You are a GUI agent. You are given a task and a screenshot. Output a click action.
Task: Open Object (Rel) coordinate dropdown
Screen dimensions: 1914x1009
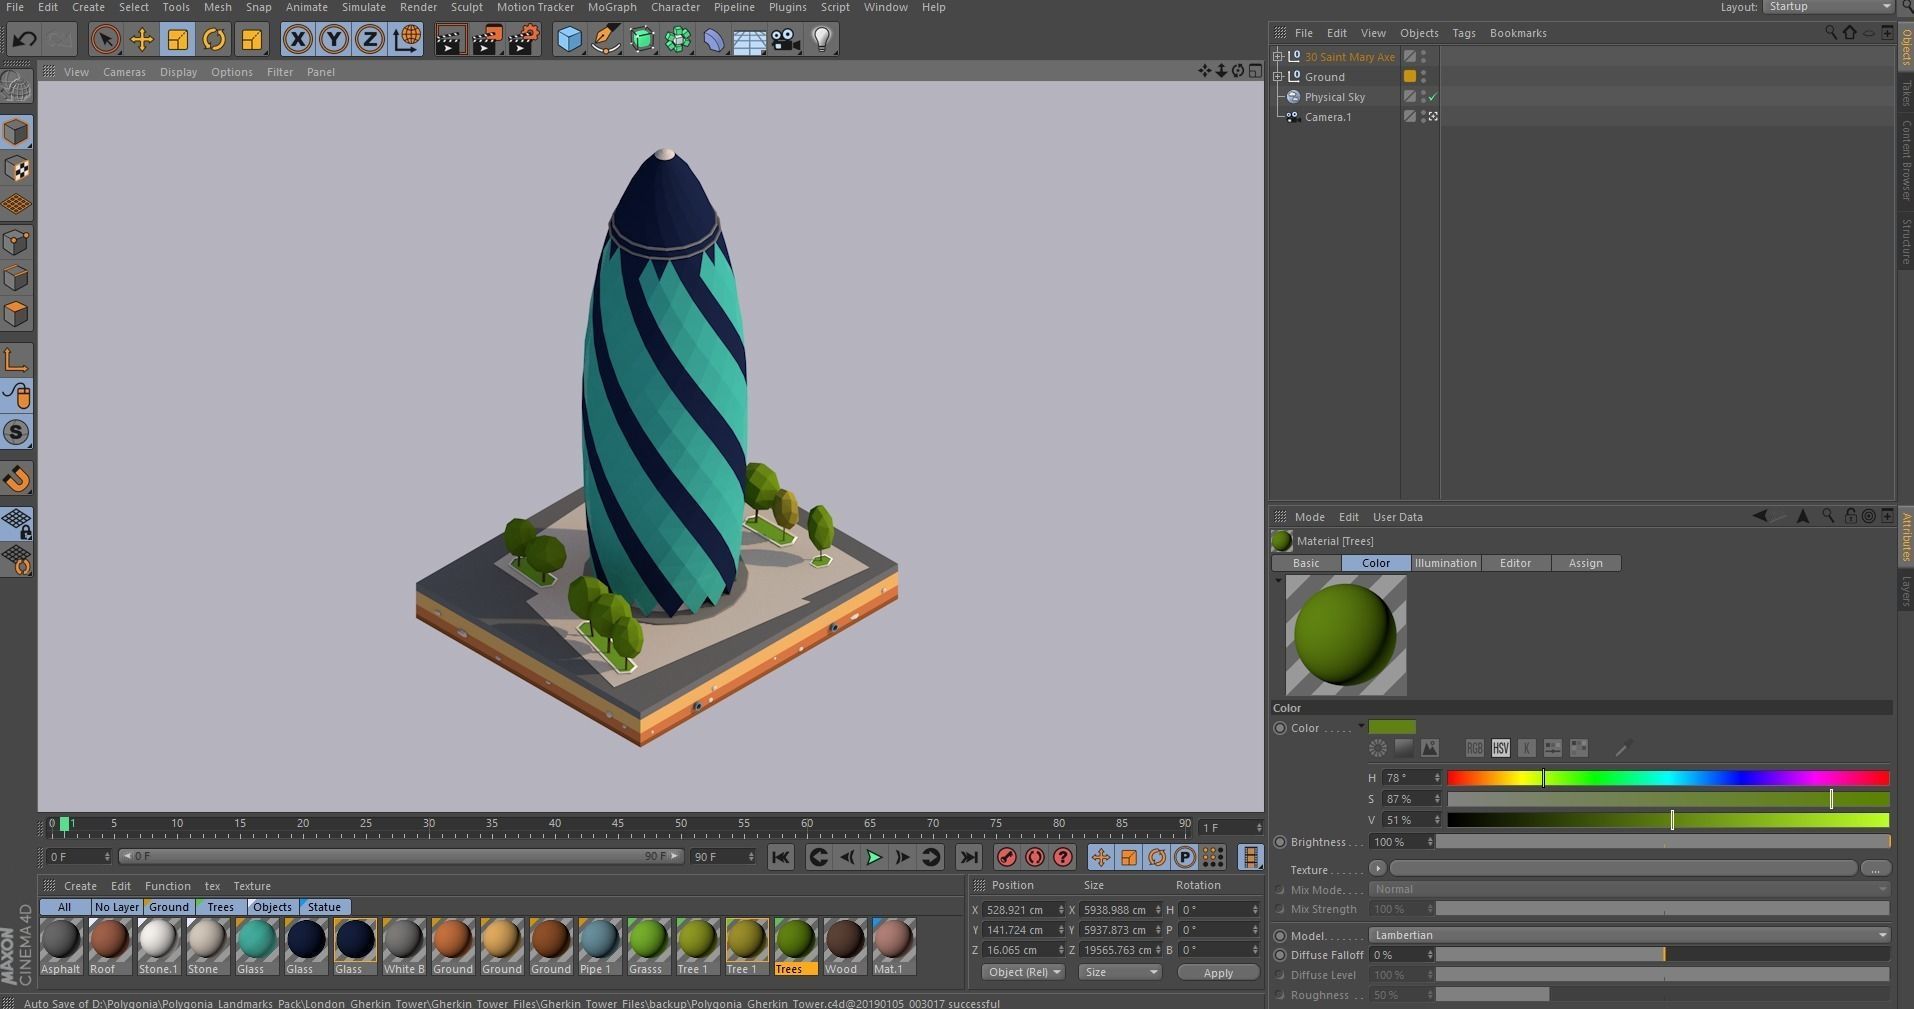pyautogui.click(x=1022, y=972)
